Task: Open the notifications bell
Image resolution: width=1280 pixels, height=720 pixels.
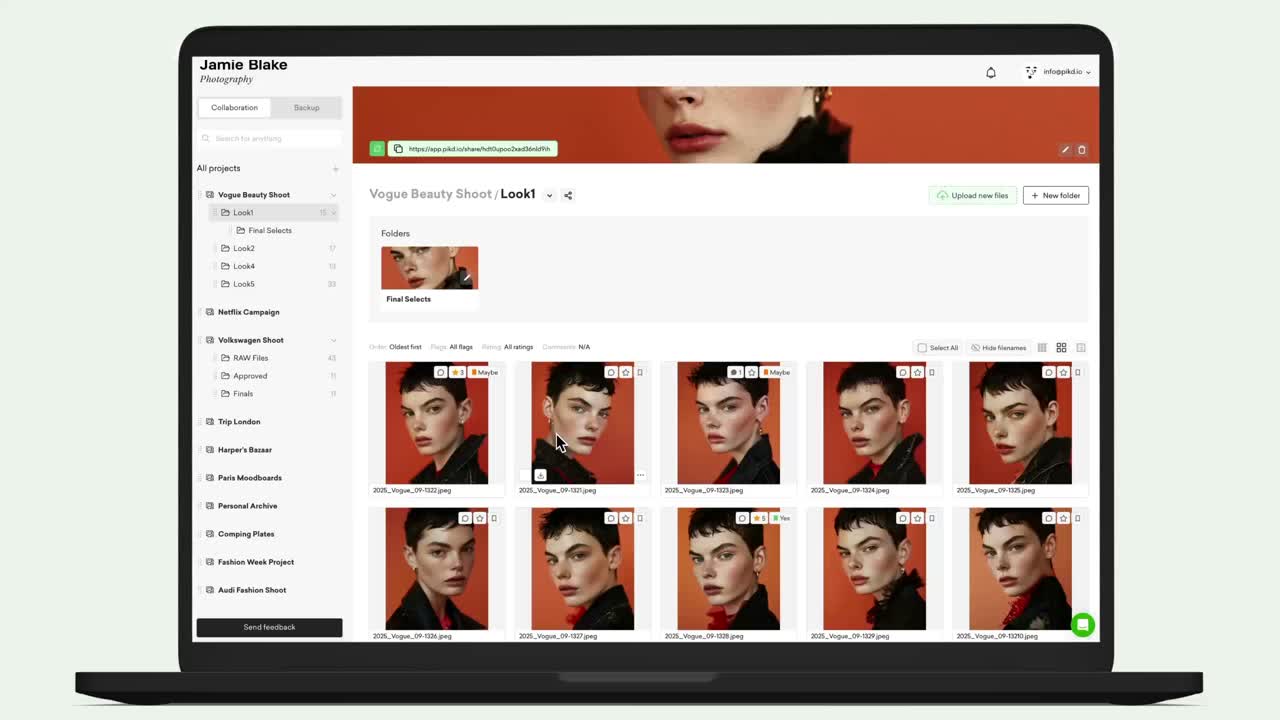Action: point(991,72)
